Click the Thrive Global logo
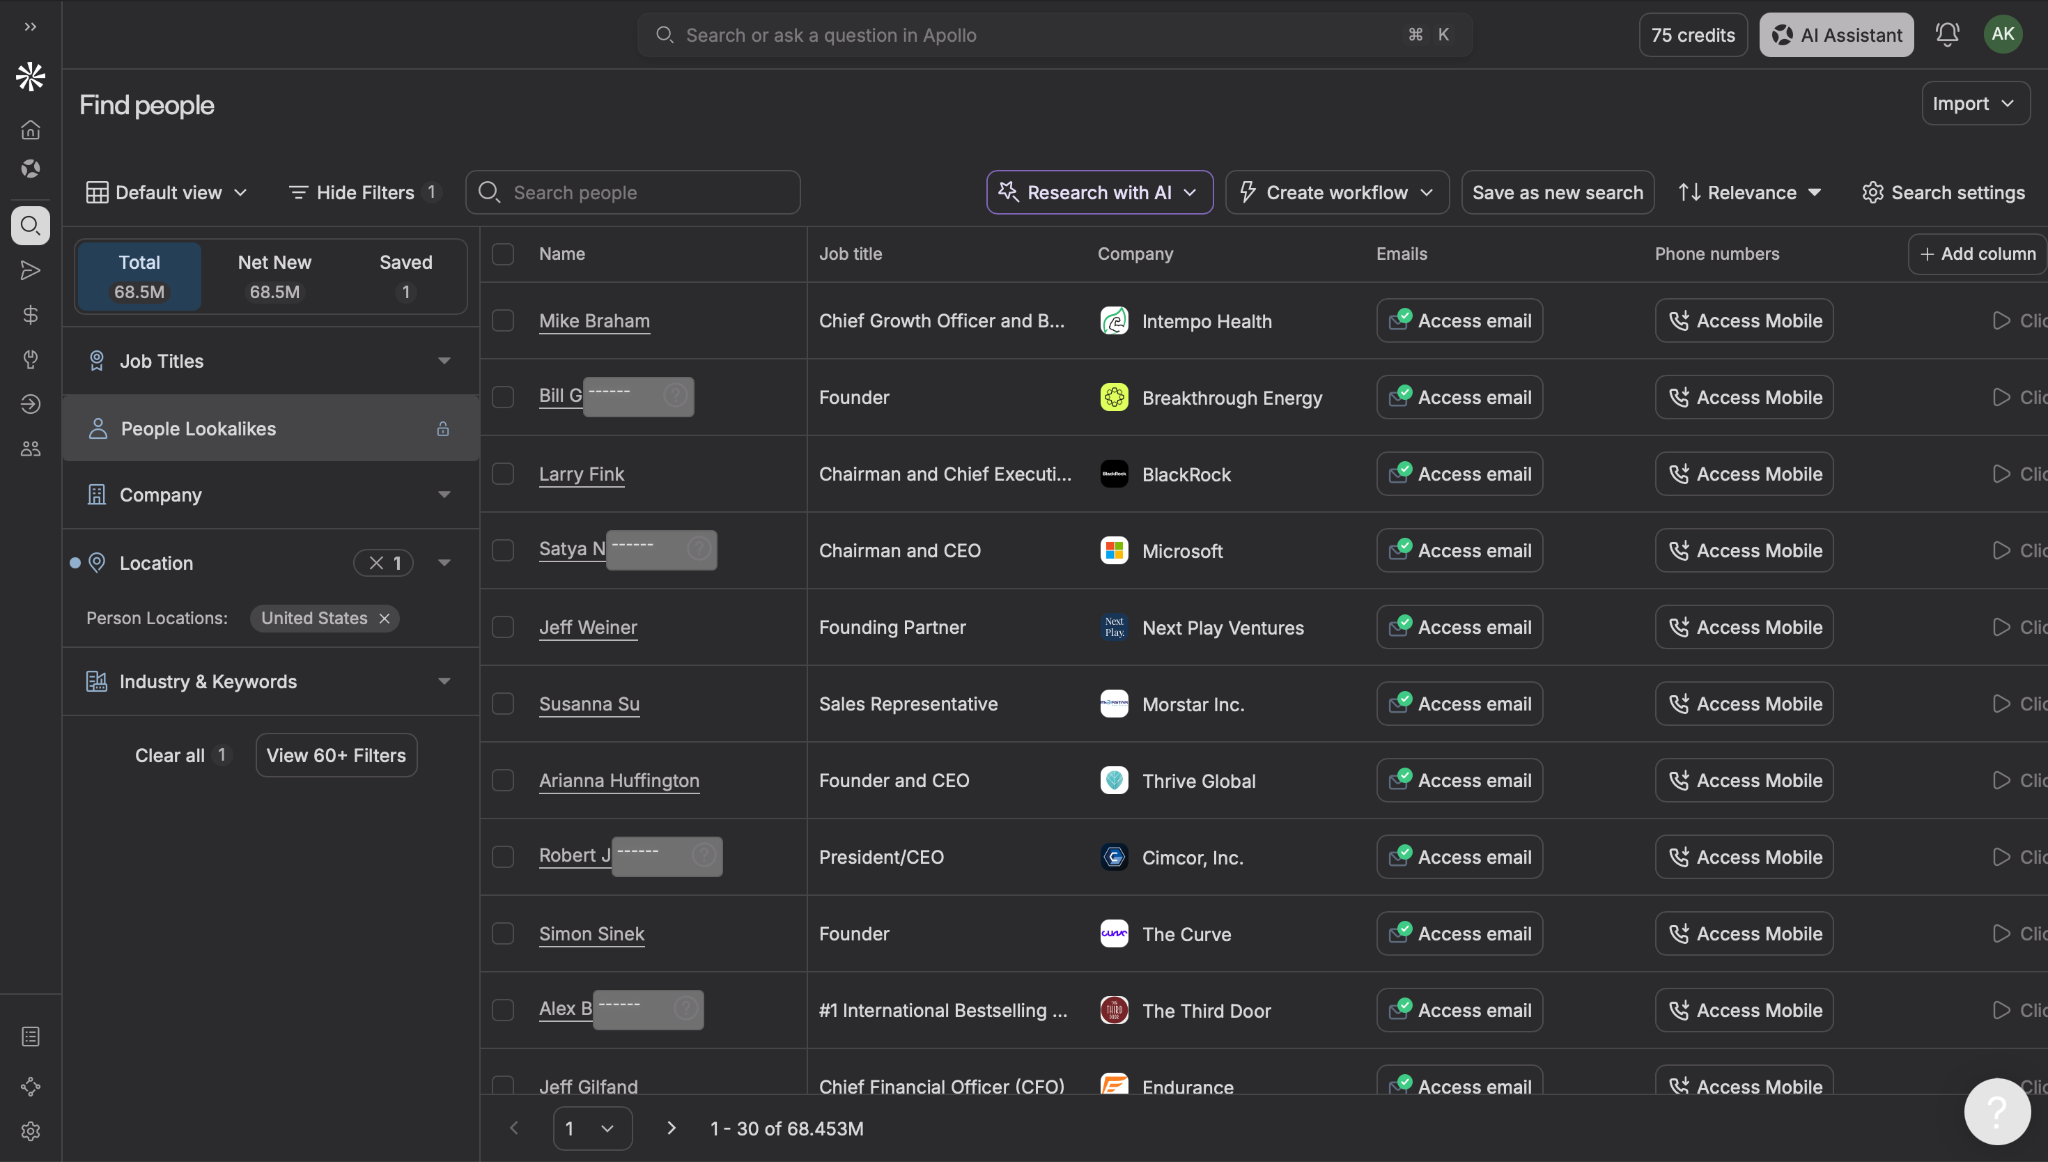This screenshot has height=1162, width=2048. click(1114, 780)
